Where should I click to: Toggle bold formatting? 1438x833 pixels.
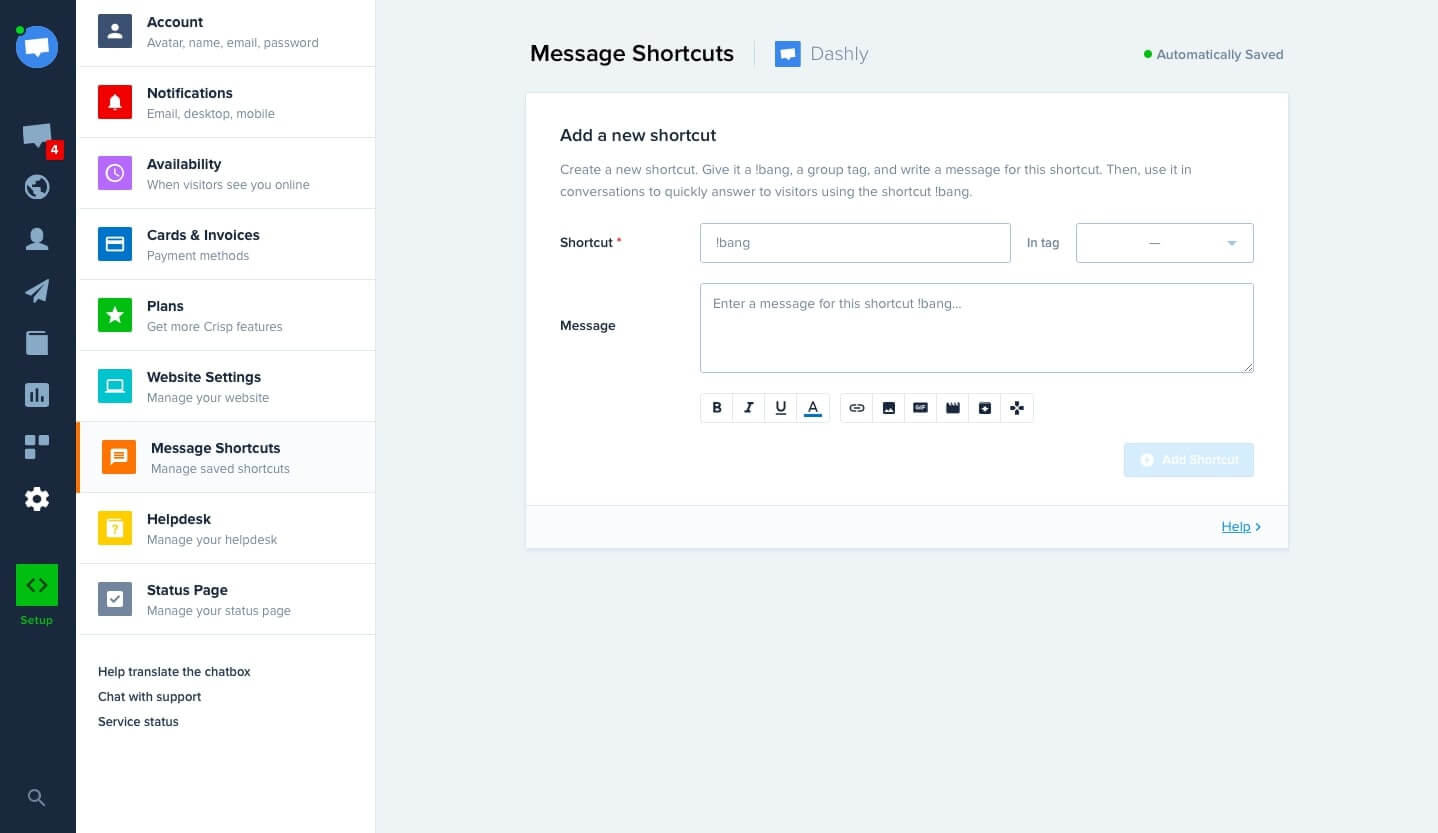pos(716,408)
